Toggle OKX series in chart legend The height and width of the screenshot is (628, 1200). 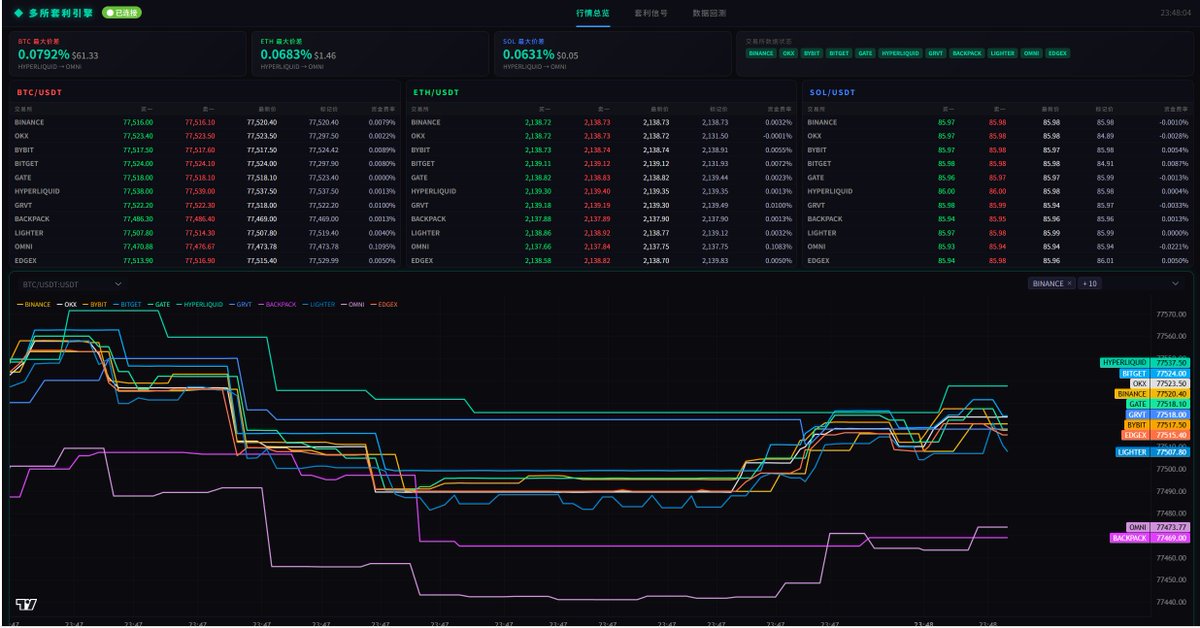point(66,304)
